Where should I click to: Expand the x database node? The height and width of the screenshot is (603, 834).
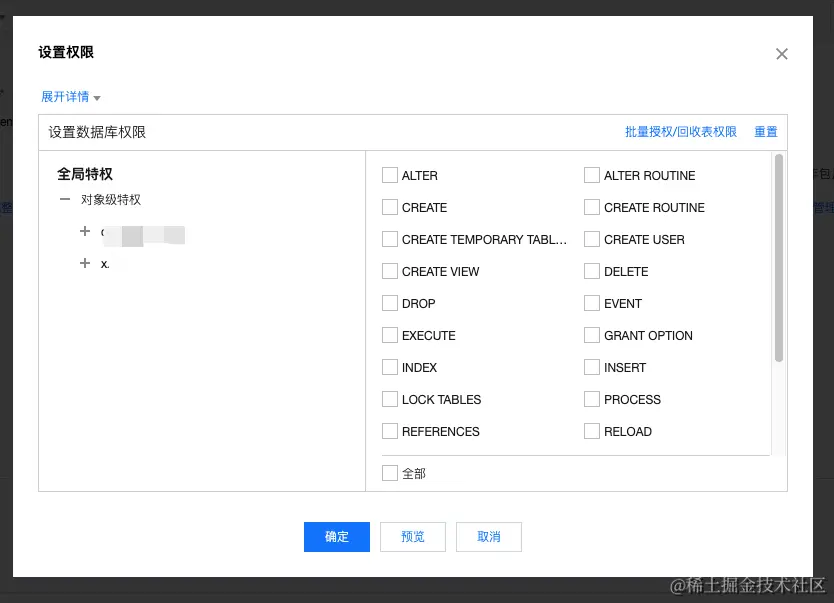point(85,263)
